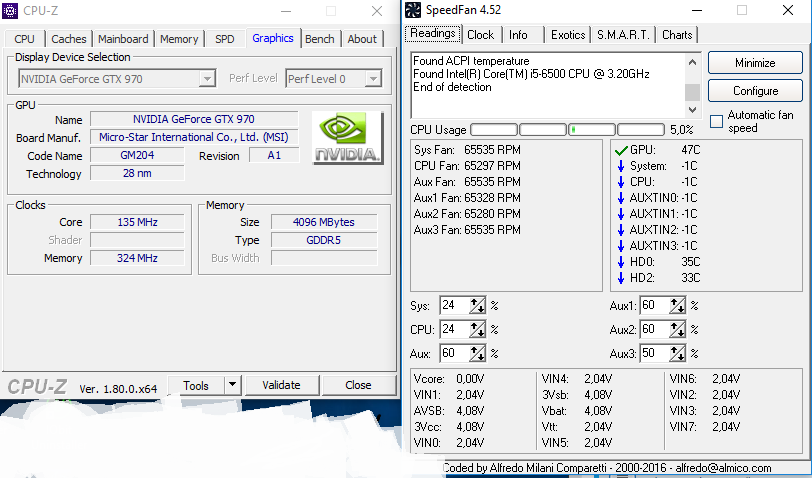The width and height of the screenshot is (812, 478).
Task: Click the last CPU Usage bar
Action: click(x=641, y=129)
